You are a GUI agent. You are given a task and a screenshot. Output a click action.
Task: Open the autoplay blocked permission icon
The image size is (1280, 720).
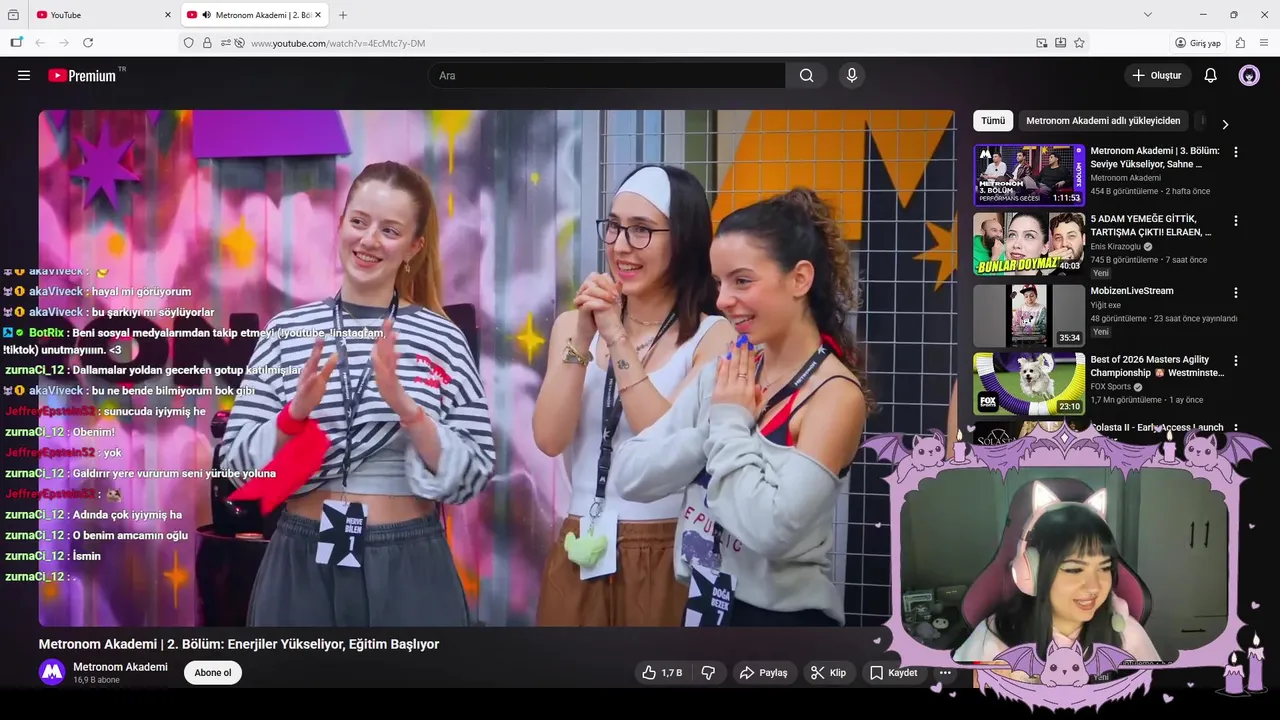[x=239, y=43]
